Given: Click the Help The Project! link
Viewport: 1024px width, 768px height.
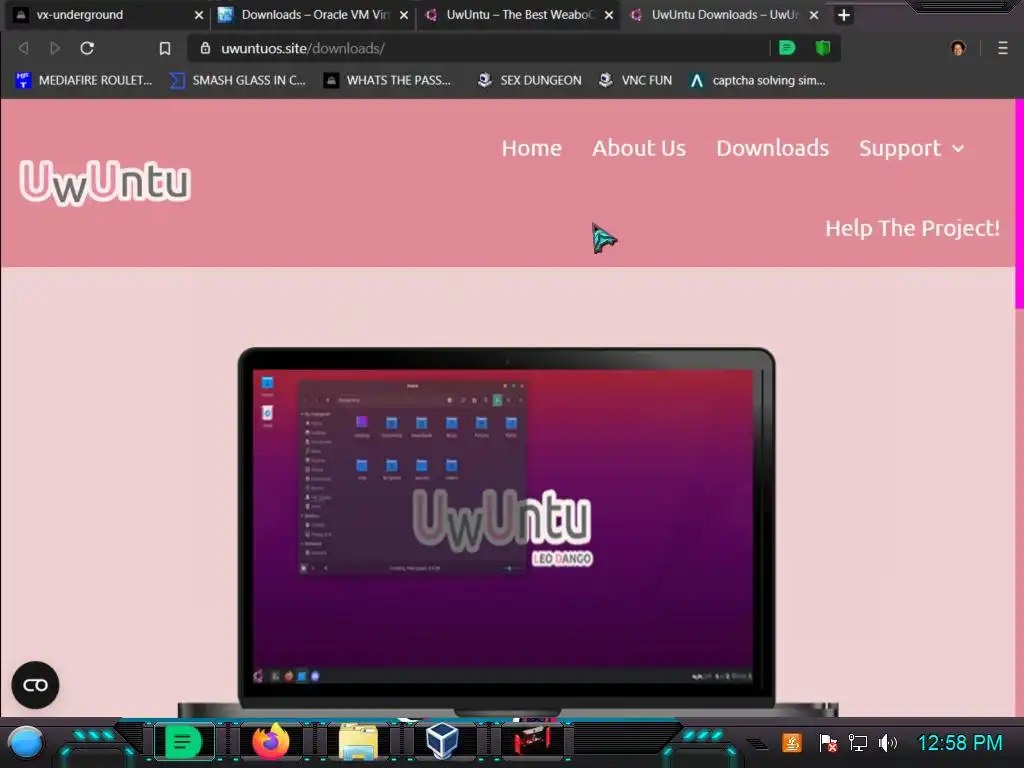Looking at the screenshot, I should [912, 228].
